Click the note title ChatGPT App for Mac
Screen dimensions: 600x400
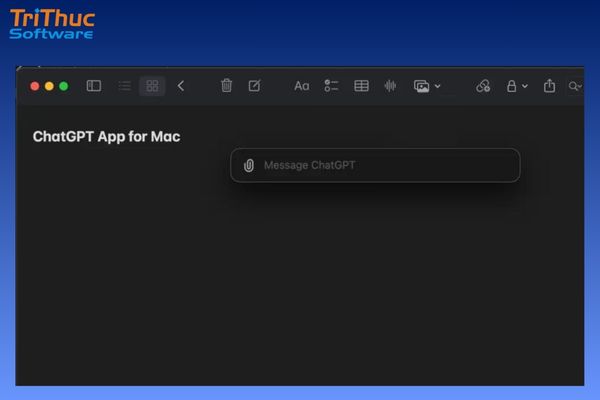[x=106, y=137]
